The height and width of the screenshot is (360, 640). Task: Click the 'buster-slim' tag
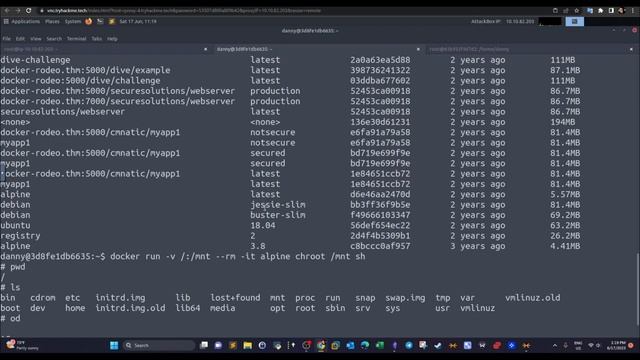278,215
